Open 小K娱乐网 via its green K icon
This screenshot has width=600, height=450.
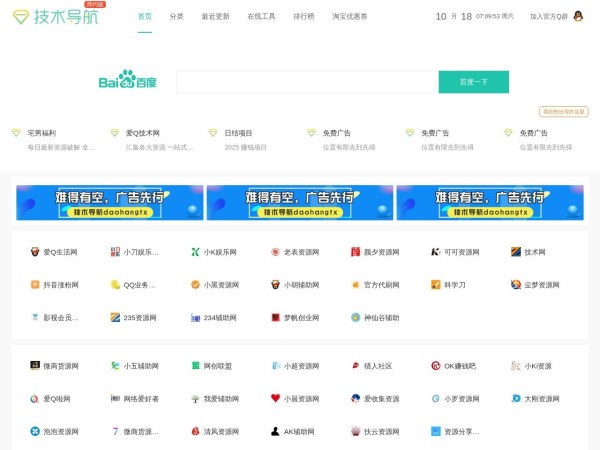(195, 252)
